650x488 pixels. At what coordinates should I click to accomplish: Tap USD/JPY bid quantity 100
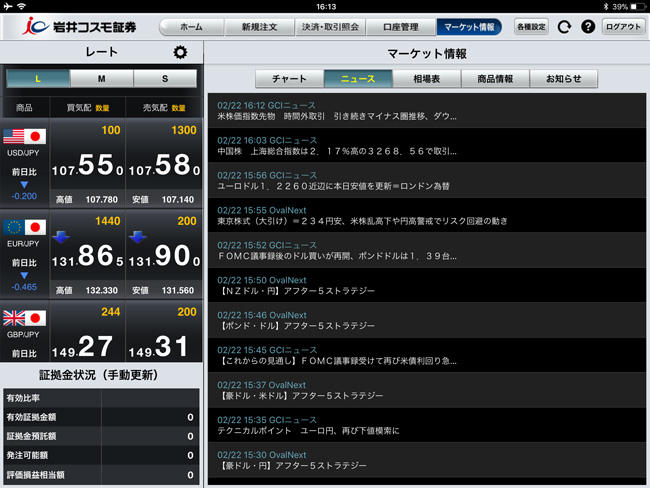coord(111,130)
